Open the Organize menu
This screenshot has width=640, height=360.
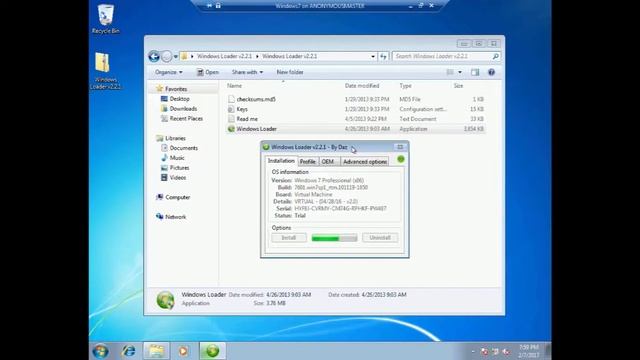(x=169, y=72)
